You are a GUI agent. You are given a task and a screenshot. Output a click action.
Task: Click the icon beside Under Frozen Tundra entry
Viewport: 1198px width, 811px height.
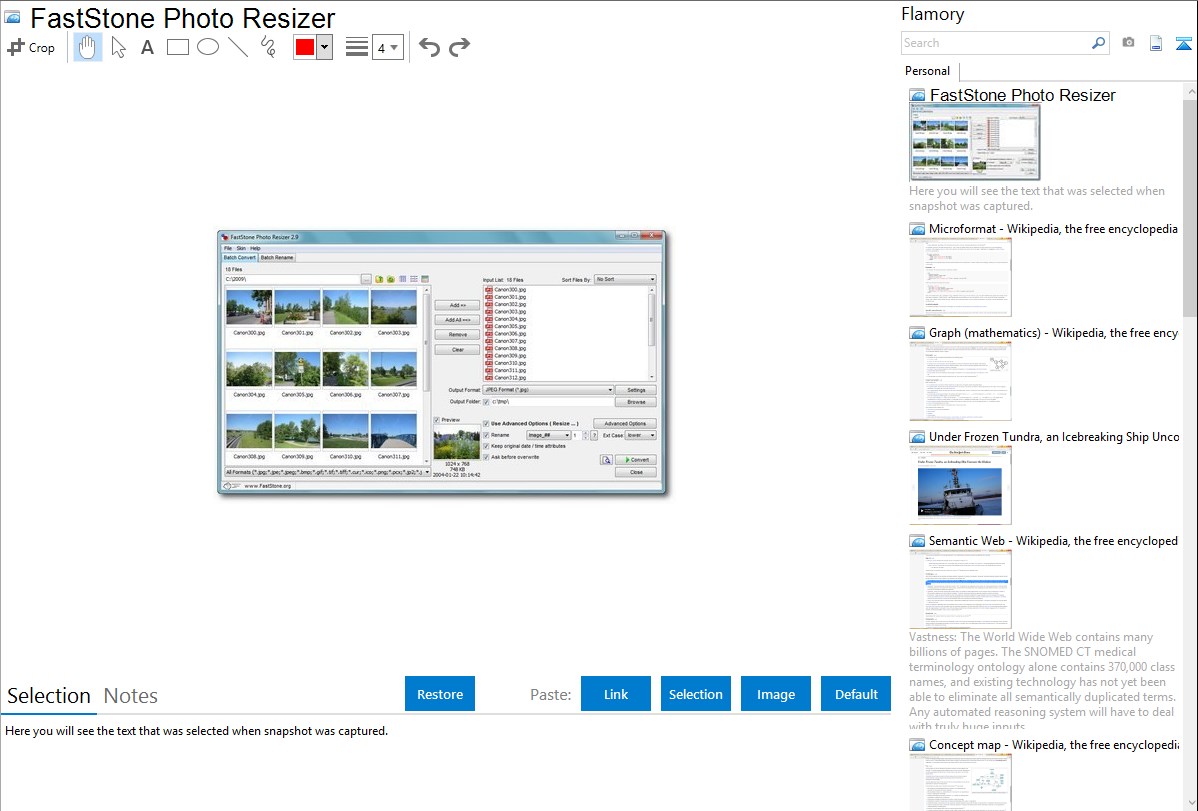[917, 437]
